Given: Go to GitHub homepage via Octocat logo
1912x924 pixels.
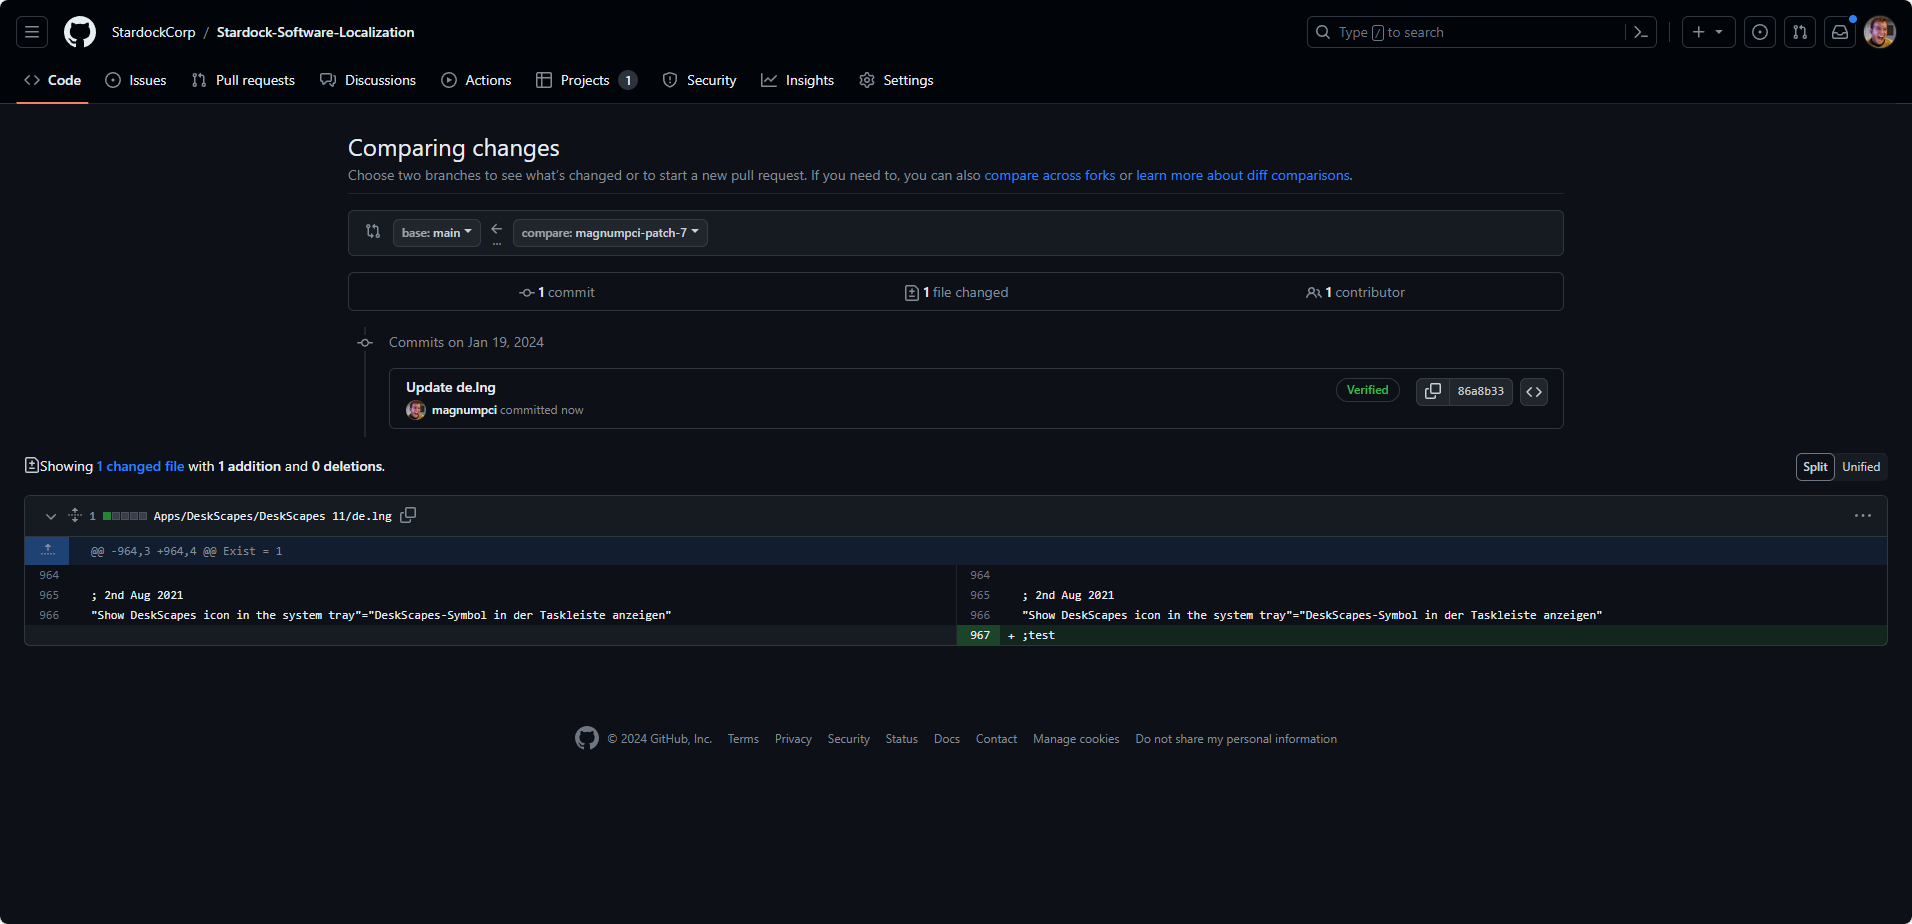Looking at the screenshot, I should (80, 32).
